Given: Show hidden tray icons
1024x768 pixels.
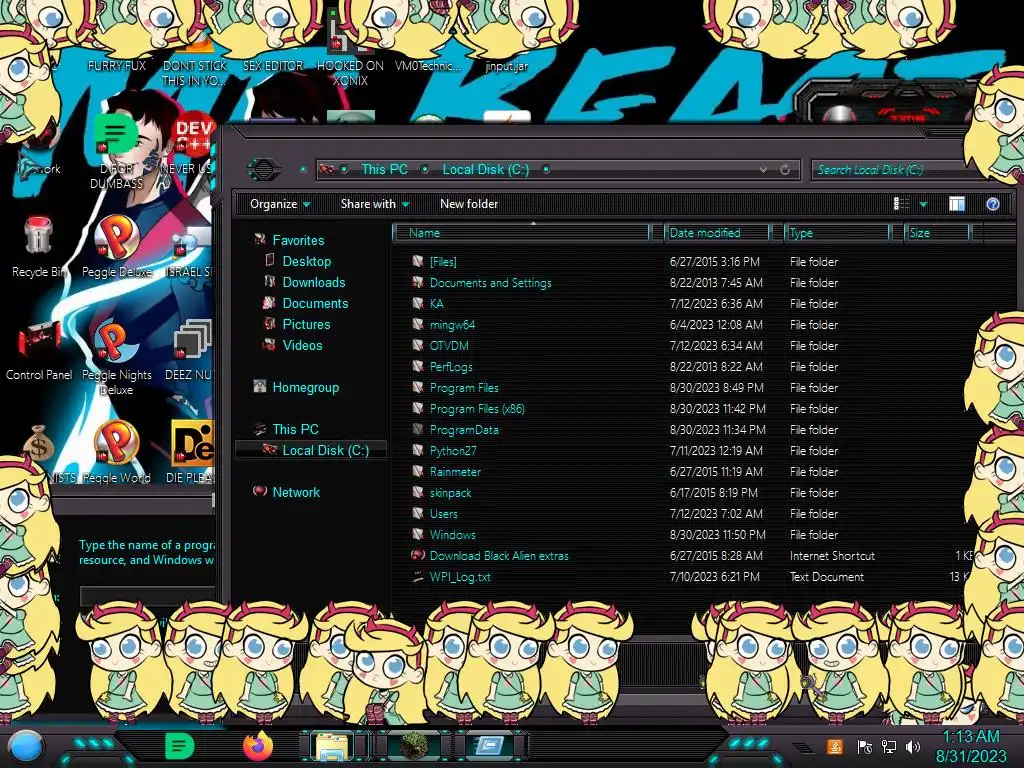Looking at the screenshot, I should point(803,748).
